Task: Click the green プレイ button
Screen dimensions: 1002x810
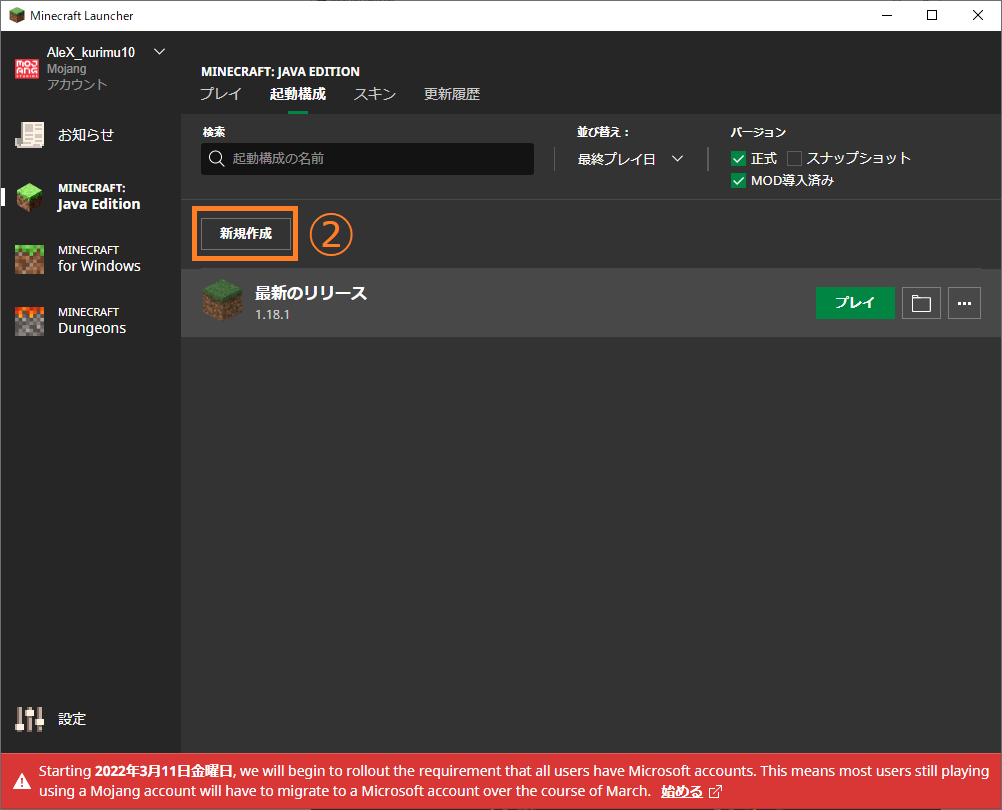Action: [x=855, y=303]
